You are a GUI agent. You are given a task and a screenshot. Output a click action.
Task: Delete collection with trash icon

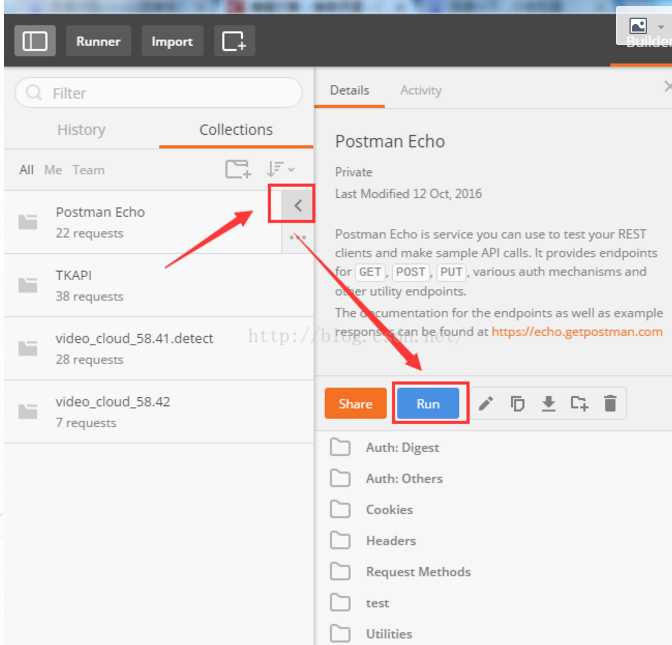coord(610,403)
